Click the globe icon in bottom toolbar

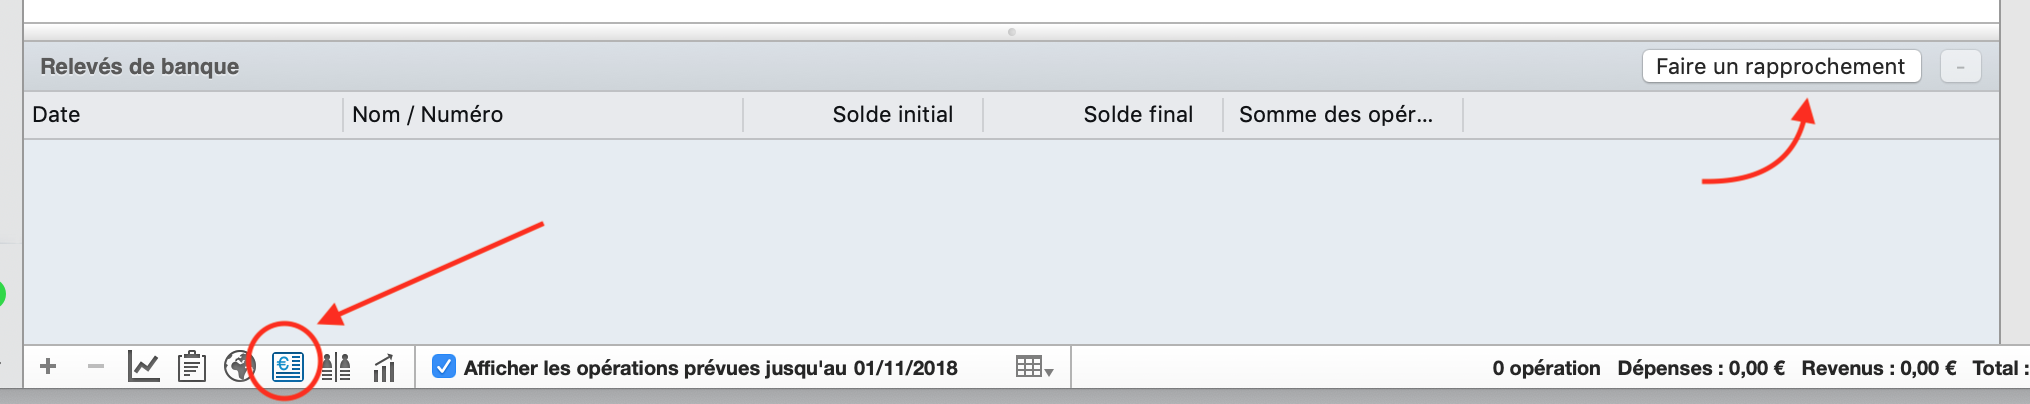[x=240, y=367]
